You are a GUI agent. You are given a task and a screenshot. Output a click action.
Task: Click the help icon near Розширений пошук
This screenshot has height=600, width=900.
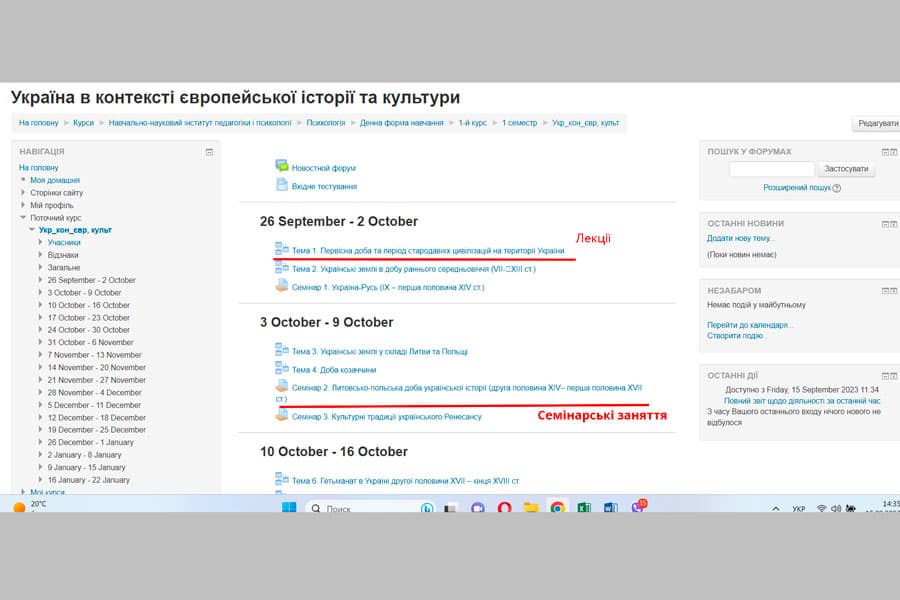coord(835,188)
